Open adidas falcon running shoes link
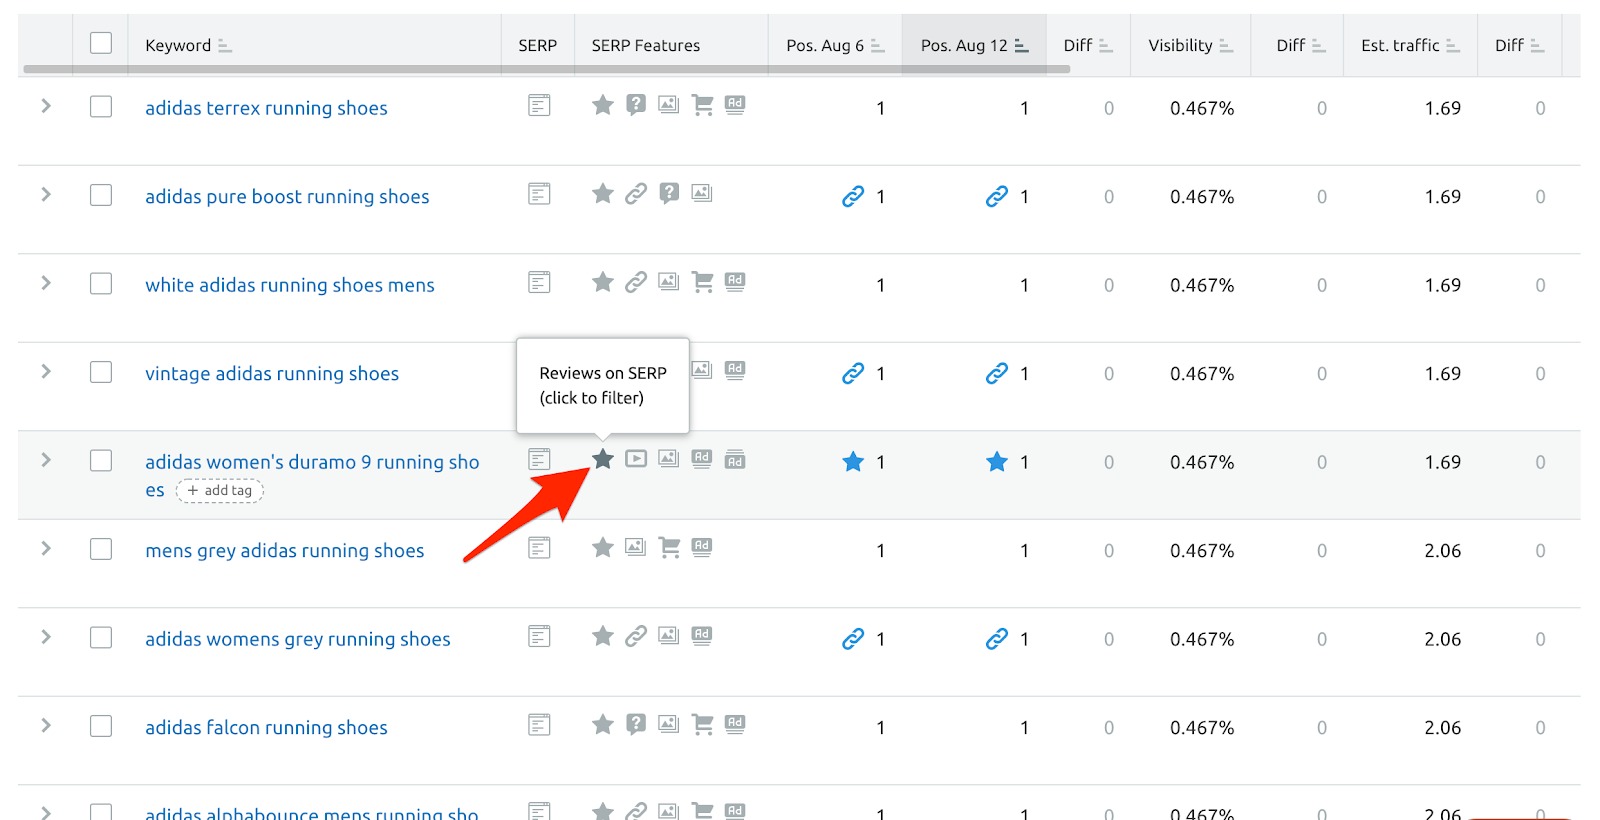Image resolution: width=1600 pixels, height=820 pixels. click(x=266, y=728)
